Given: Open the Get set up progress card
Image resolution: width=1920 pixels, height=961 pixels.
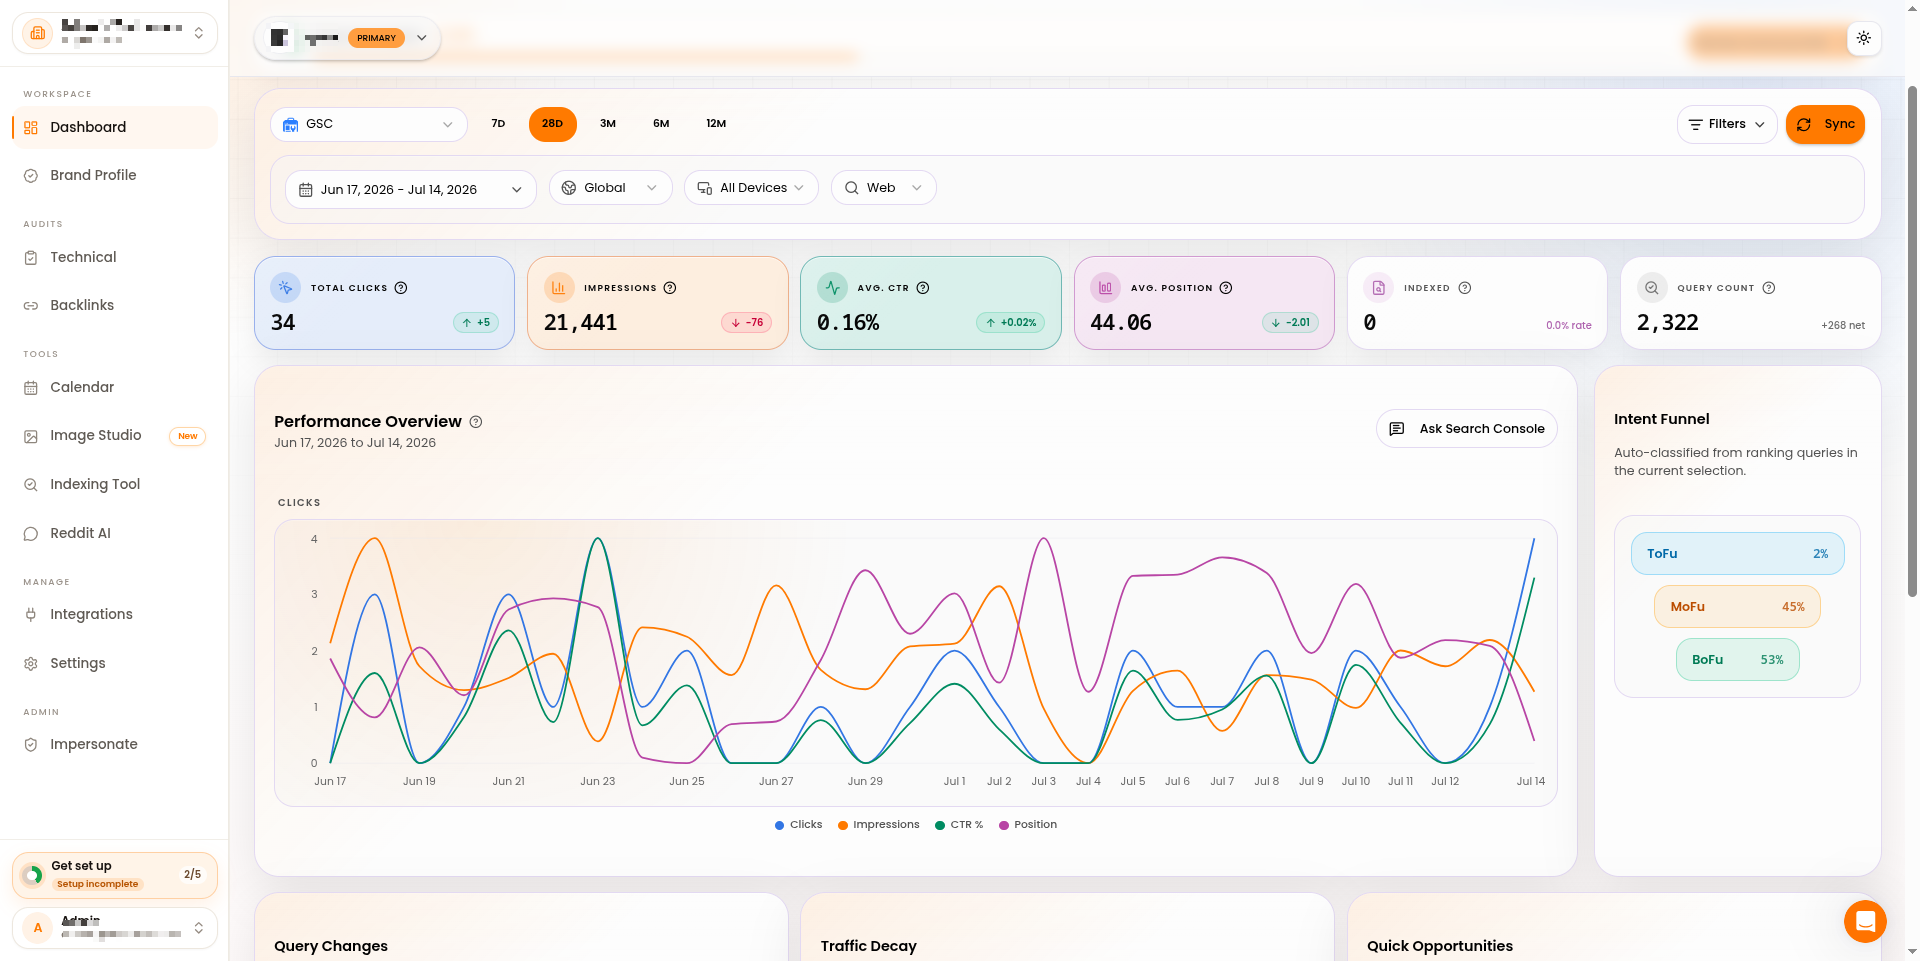Looking at the screenshot, I should pyautogui.click(x=115, y=875).
